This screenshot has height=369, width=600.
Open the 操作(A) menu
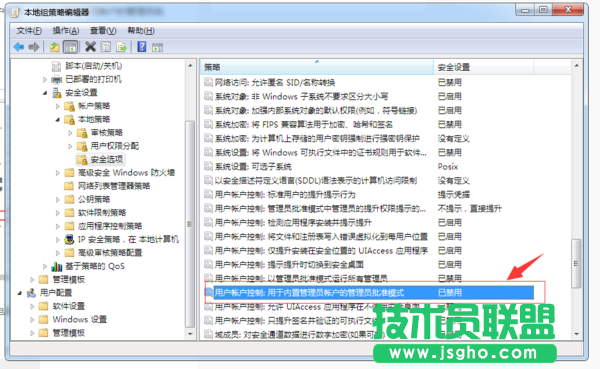66,31
